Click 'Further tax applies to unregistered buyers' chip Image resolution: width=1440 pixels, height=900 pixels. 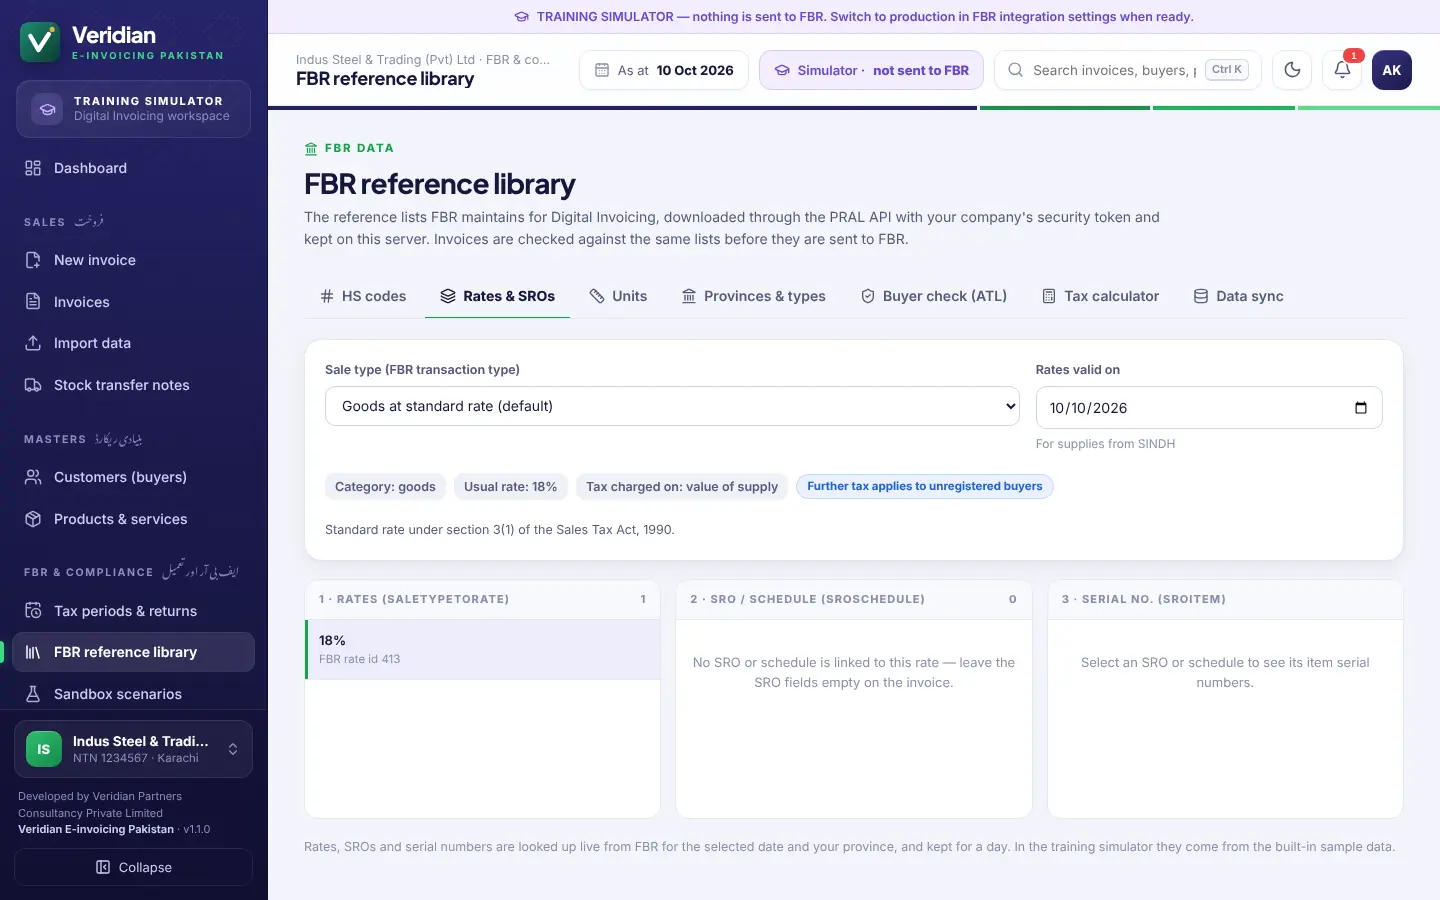tap(924, 486)
